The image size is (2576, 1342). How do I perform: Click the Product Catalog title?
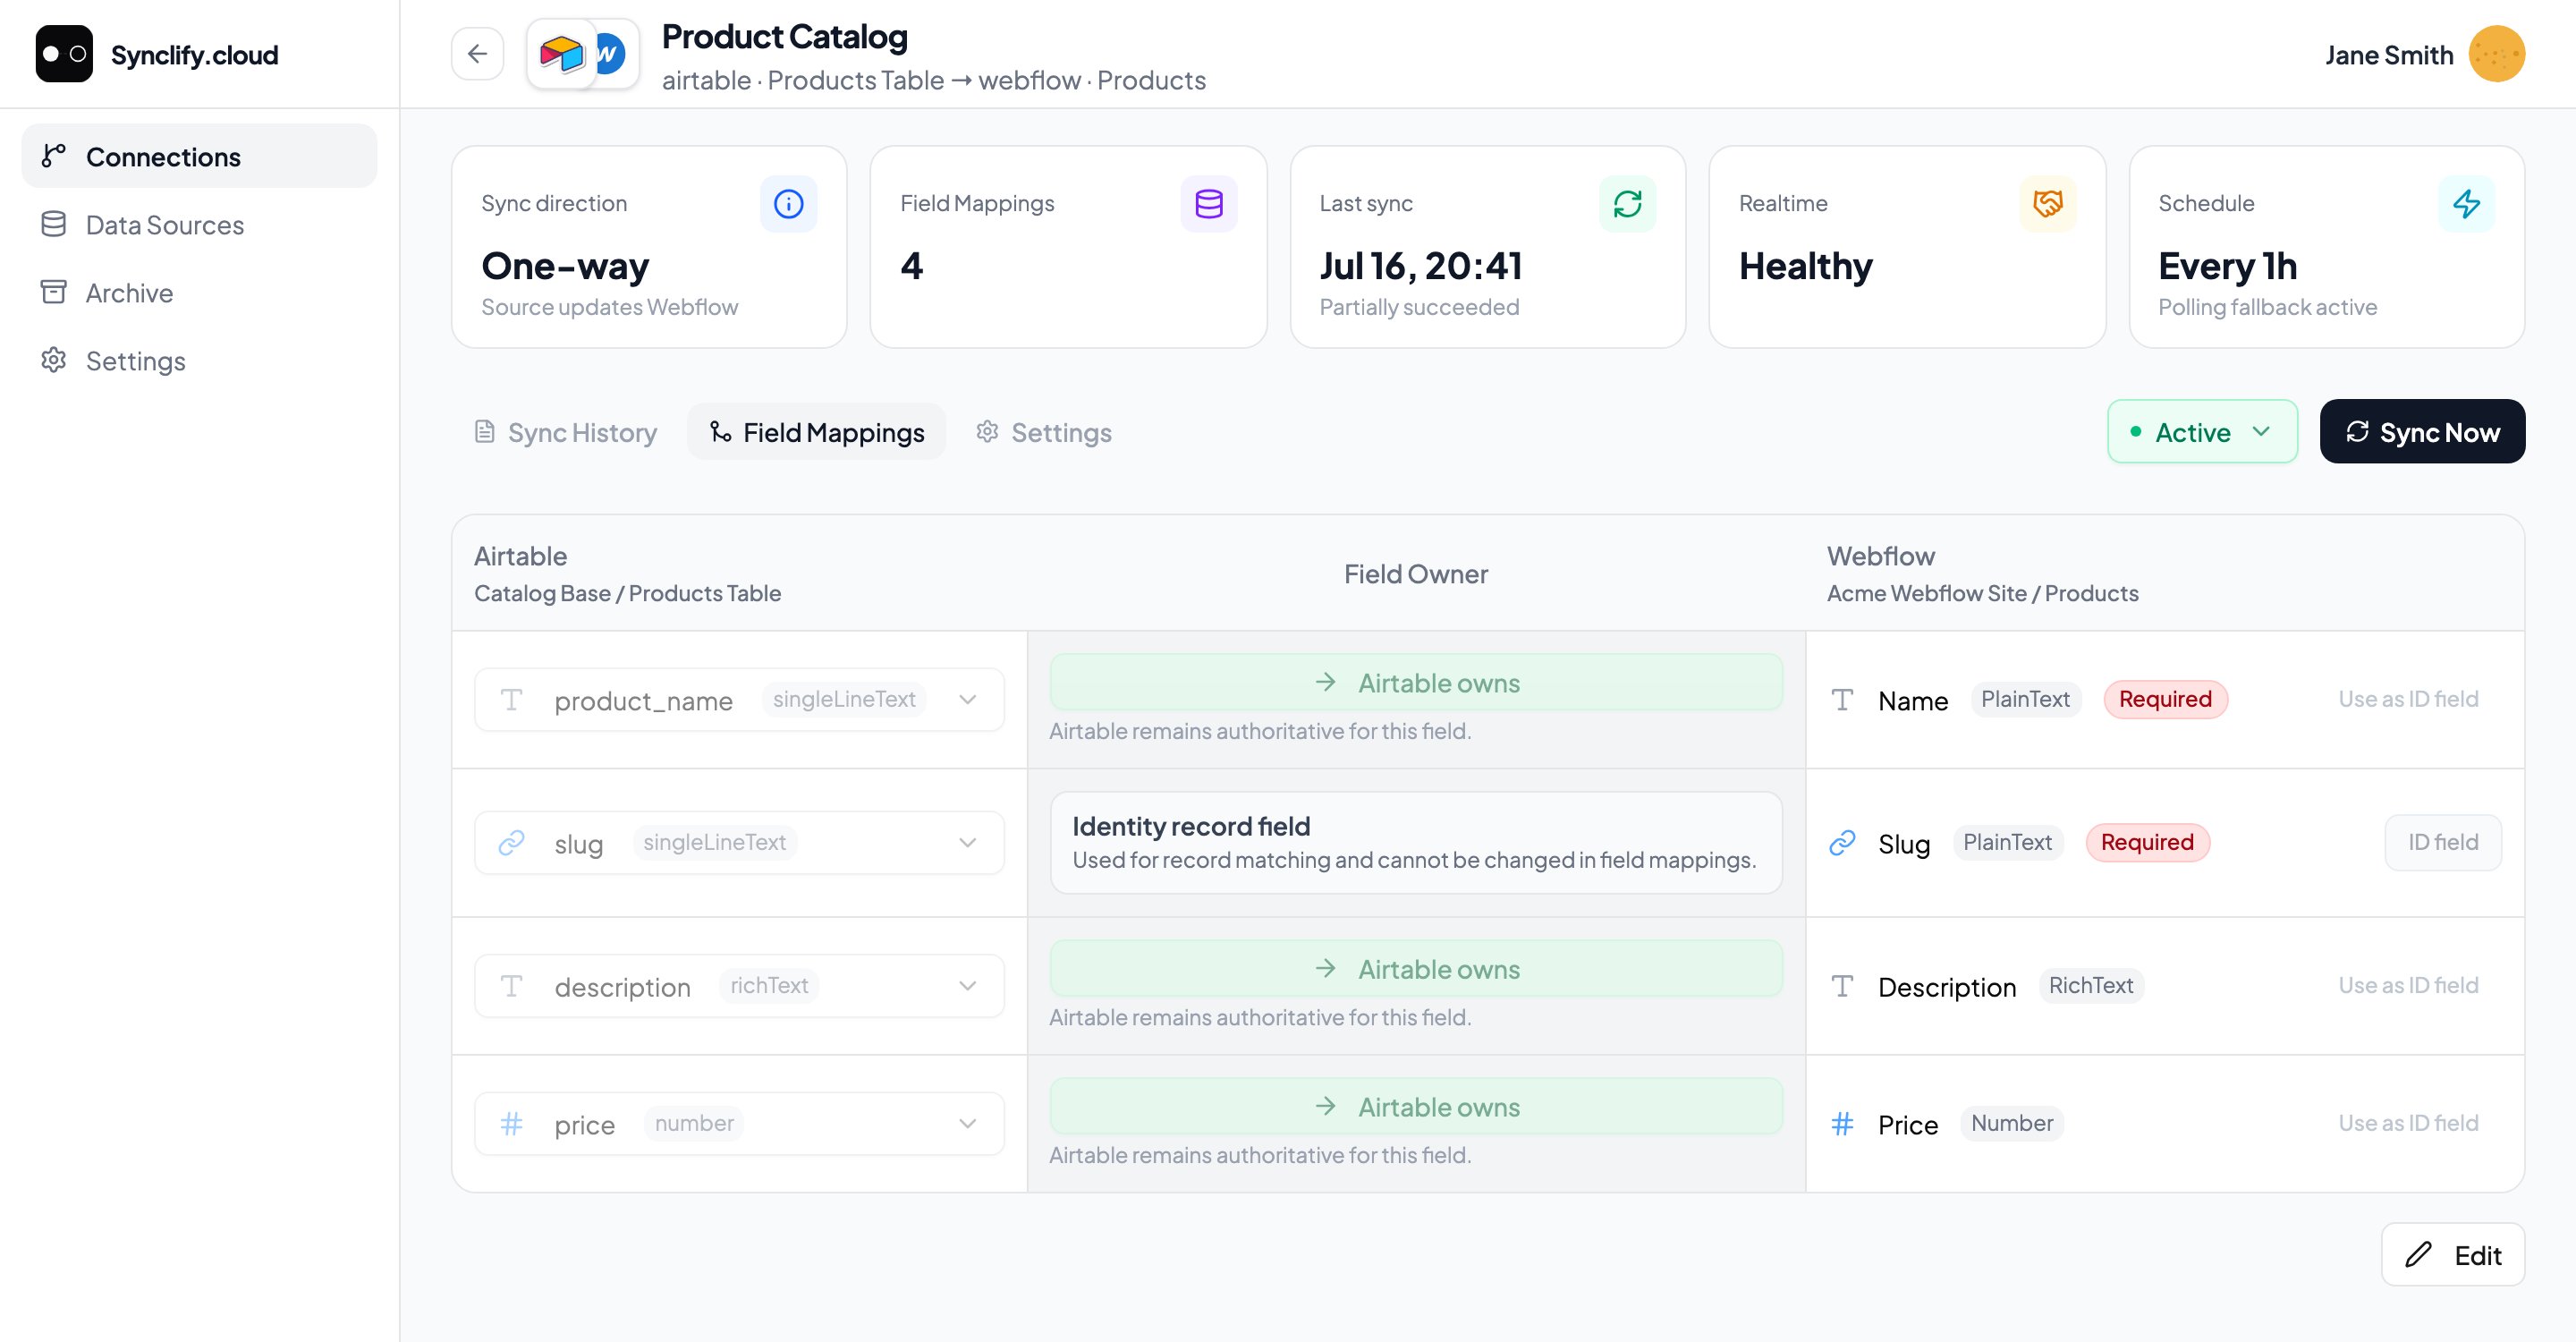784,37
